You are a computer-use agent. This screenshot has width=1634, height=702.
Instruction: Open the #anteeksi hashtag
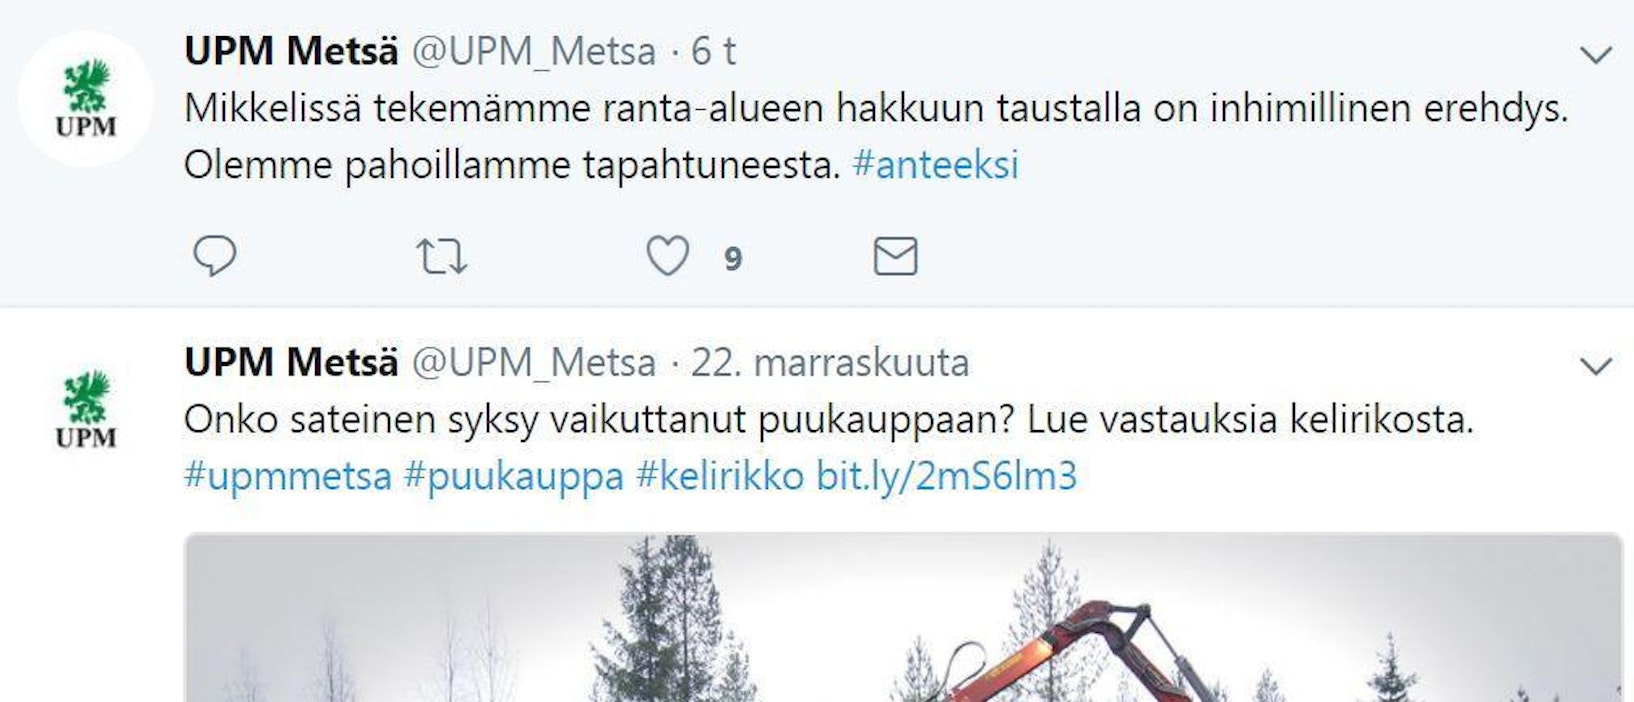pyautogui.click(x=935, y=165)
